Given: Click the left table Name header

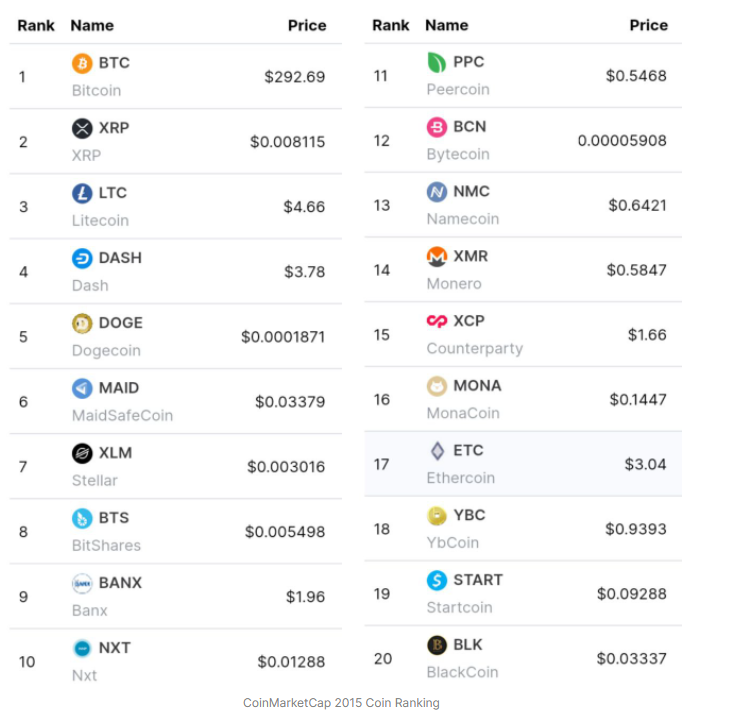Looking at the screenshot, I should click(92, 25).
